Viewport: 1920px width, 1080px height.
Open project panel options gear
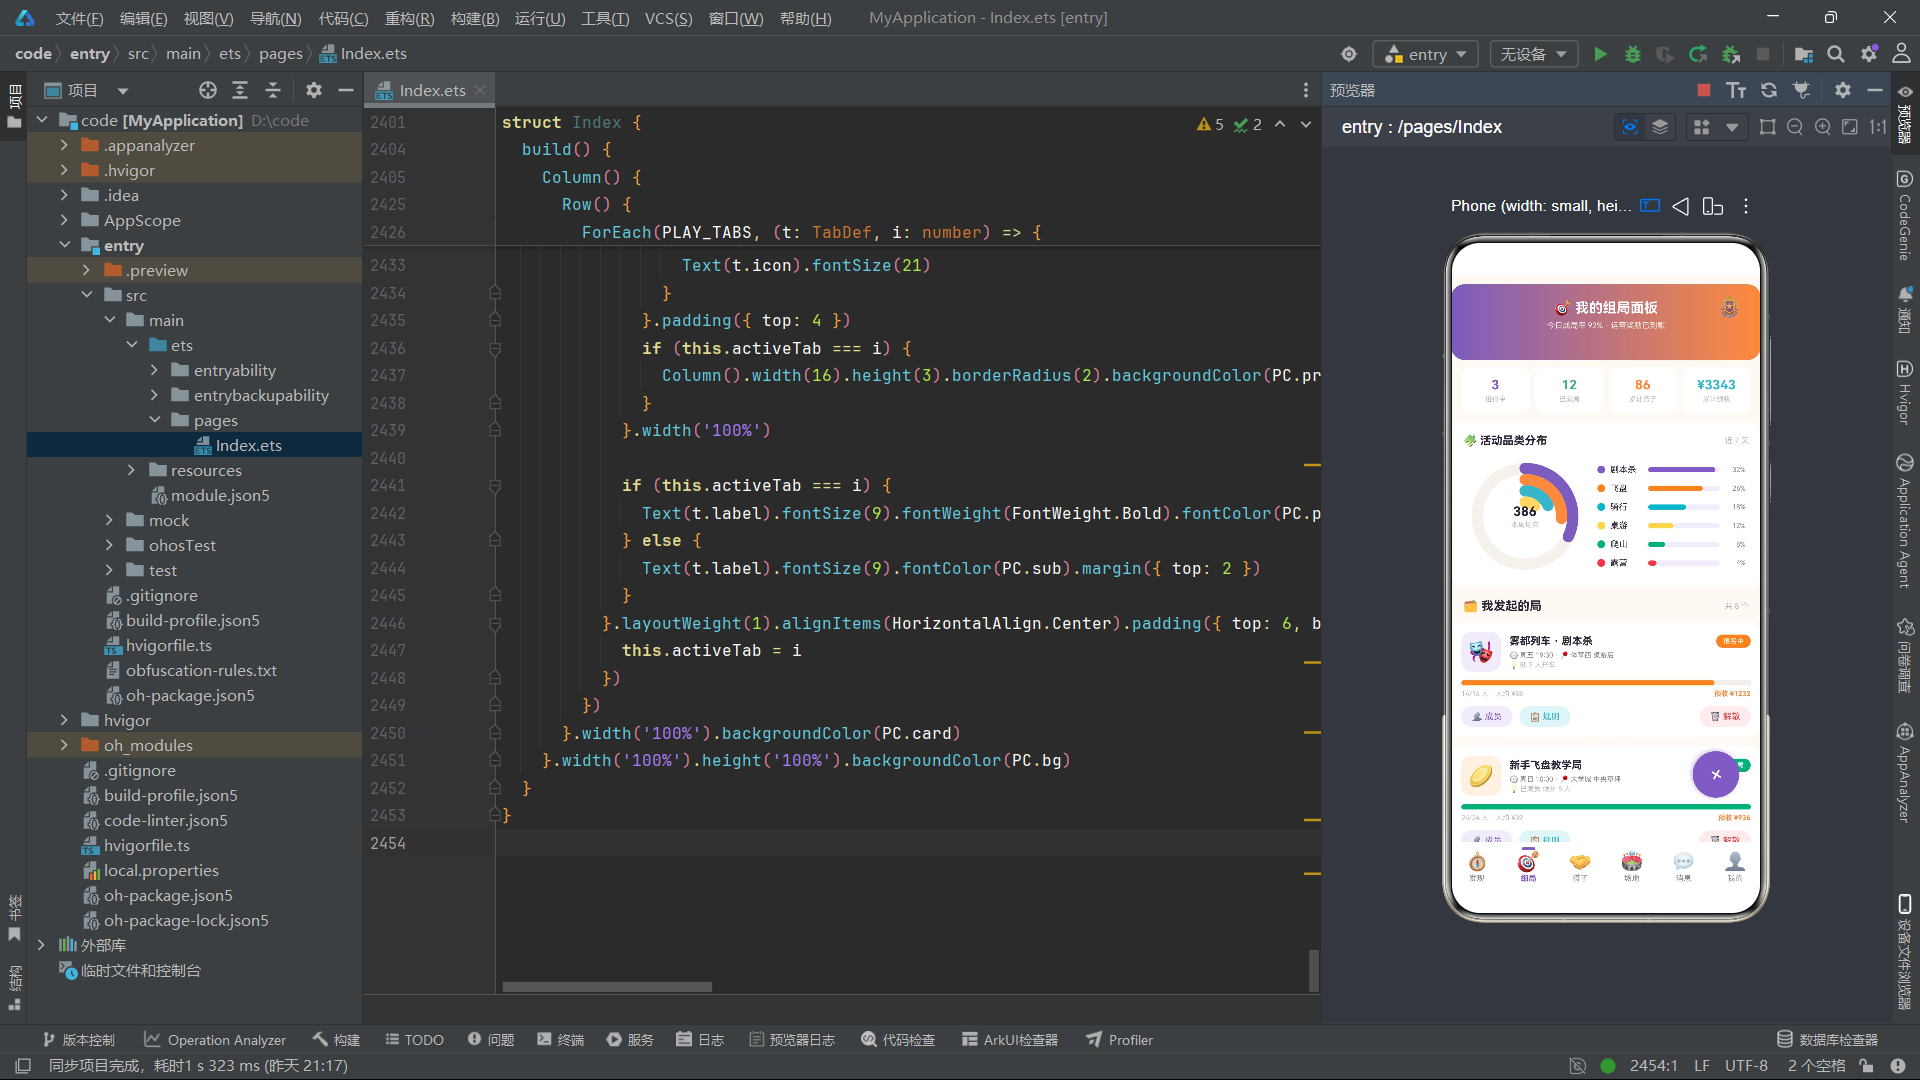pos(314,90)
